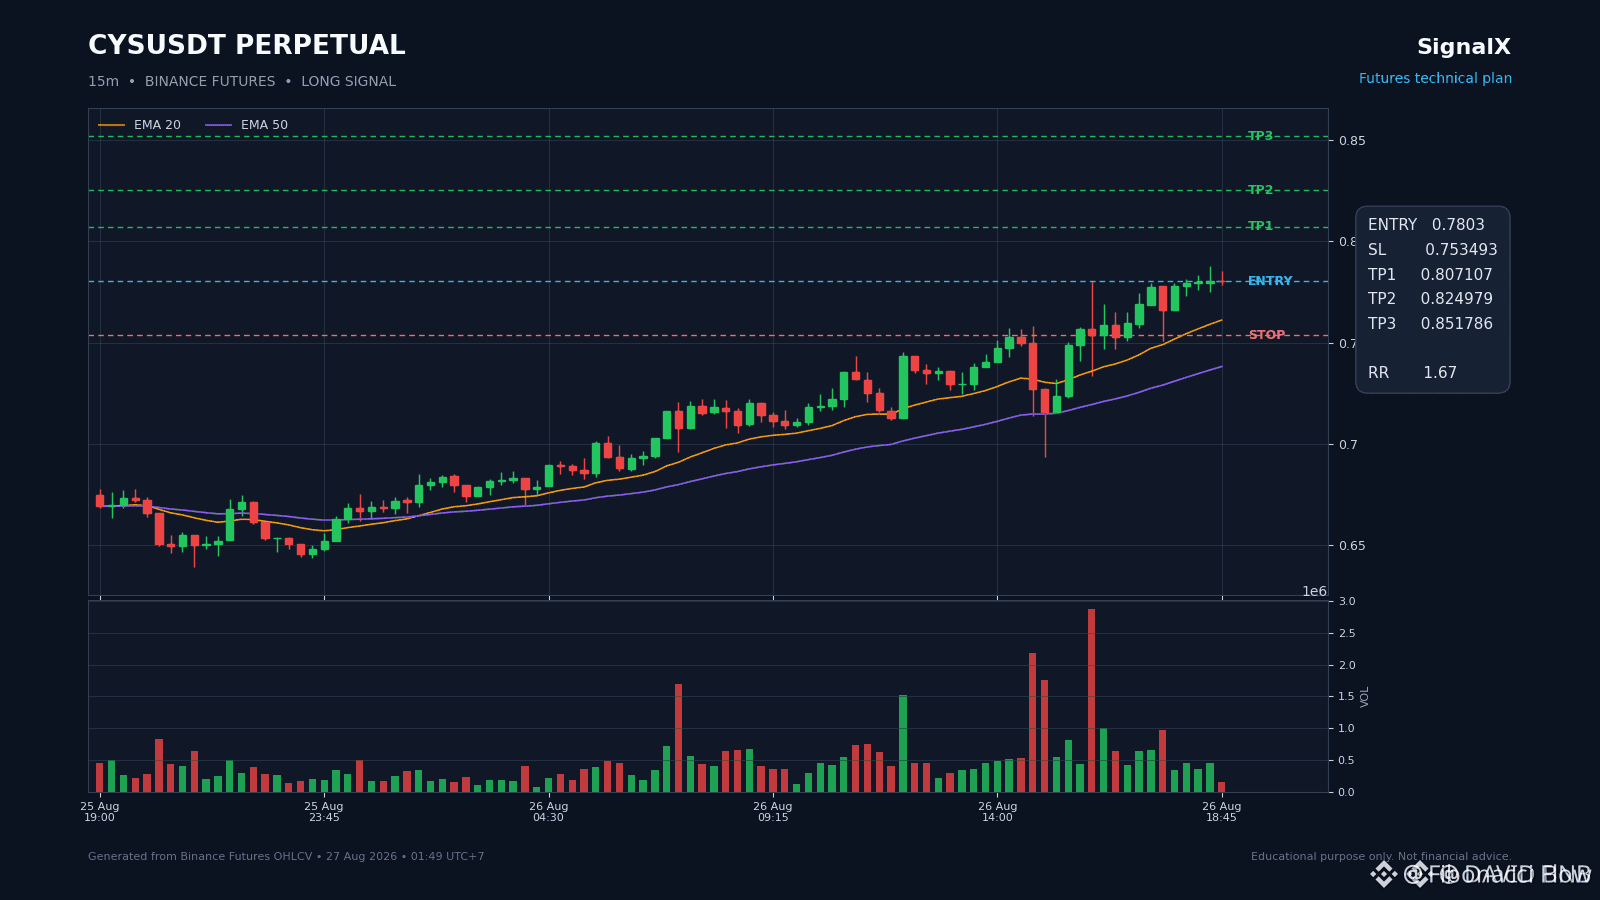Screen dimensions: 1600x900
Task: Click the CYSUSDT PERPETUAL chart title
Action: click(246, 46)
